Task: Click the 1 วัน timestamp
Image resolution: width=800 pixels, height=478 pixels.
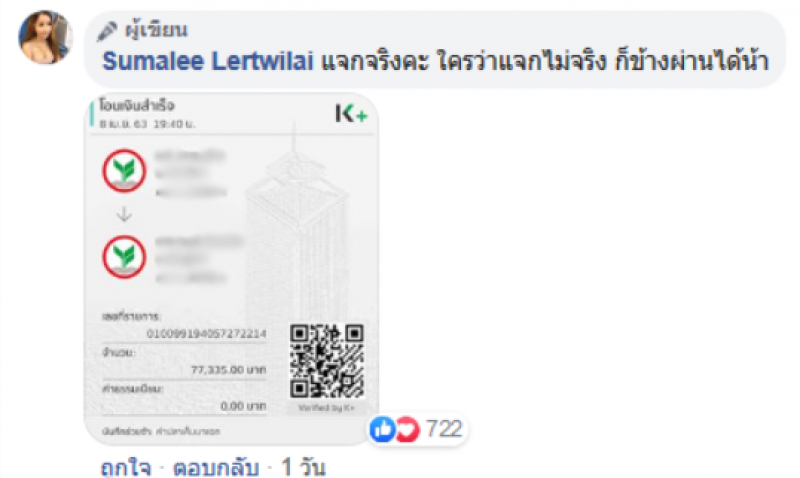Action: coord(303,467)
